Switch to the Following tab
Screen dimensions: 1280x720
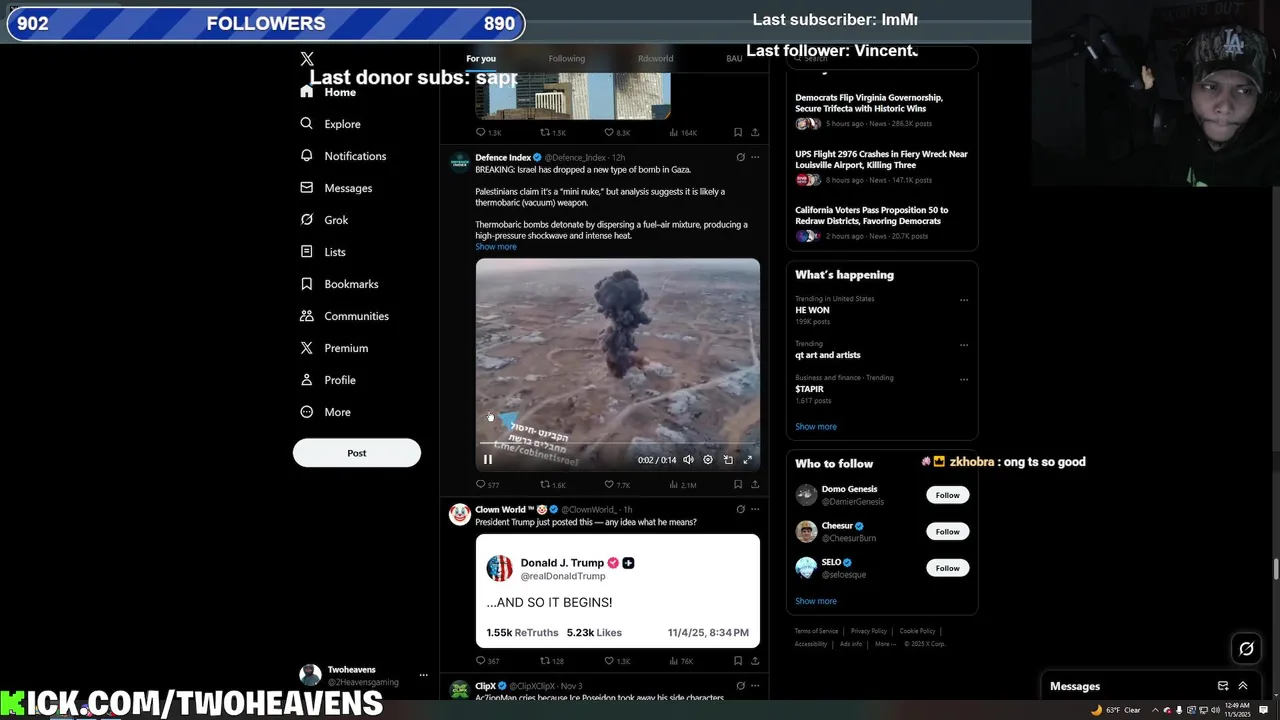click(566, 59)
